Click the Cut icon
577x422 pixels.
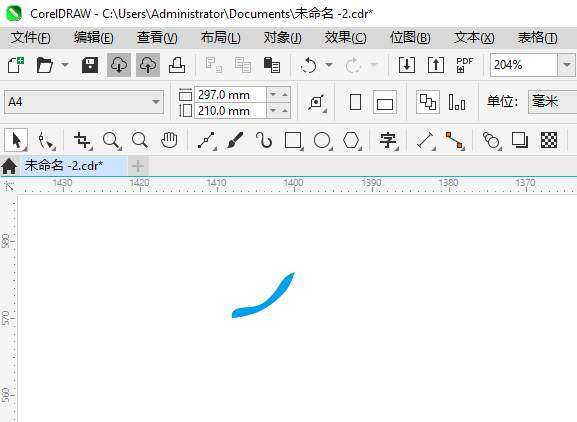[x=213, y=65]
